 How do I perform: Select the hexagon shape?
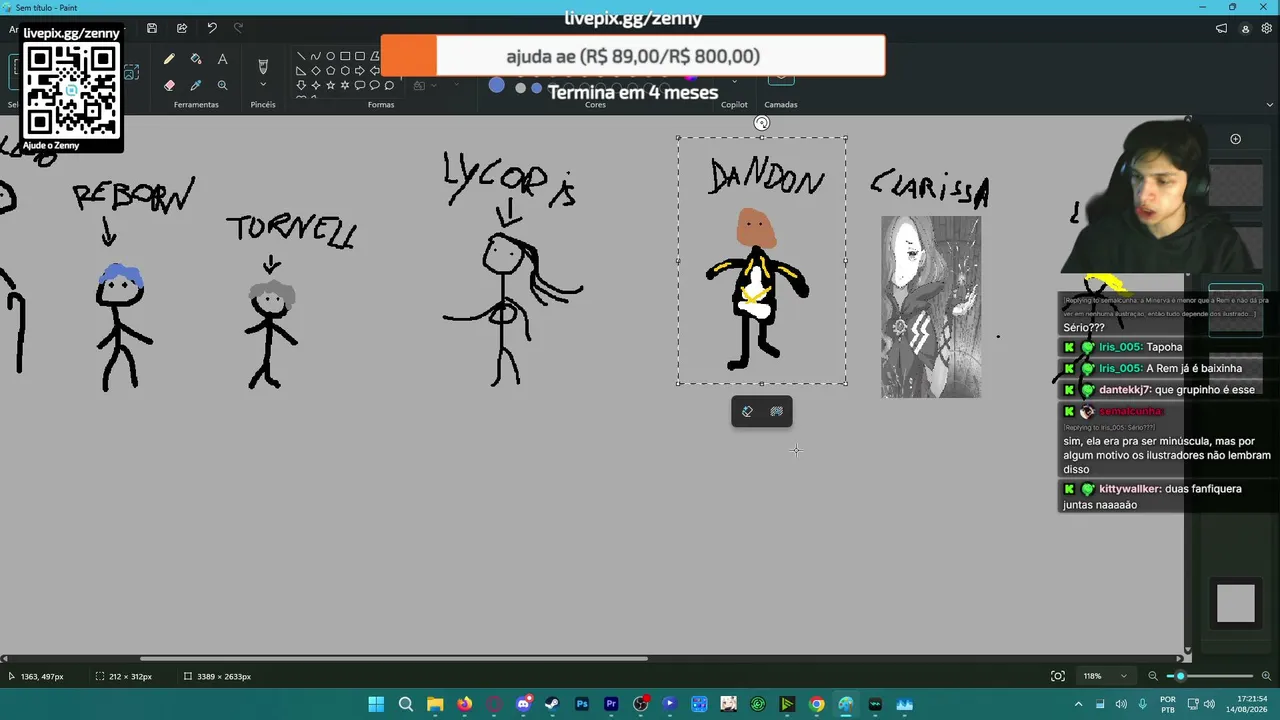[345, 70]
